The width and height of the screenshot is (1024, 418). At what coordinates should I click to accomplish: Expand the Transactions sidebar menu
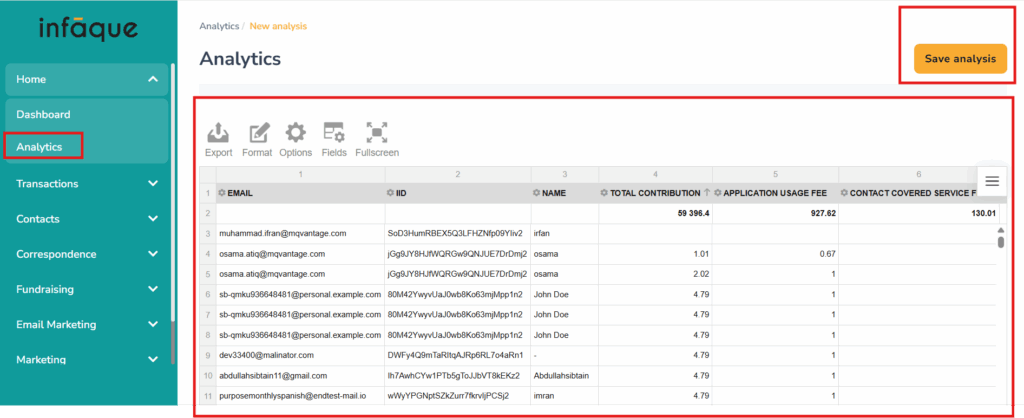pos(152,184)
